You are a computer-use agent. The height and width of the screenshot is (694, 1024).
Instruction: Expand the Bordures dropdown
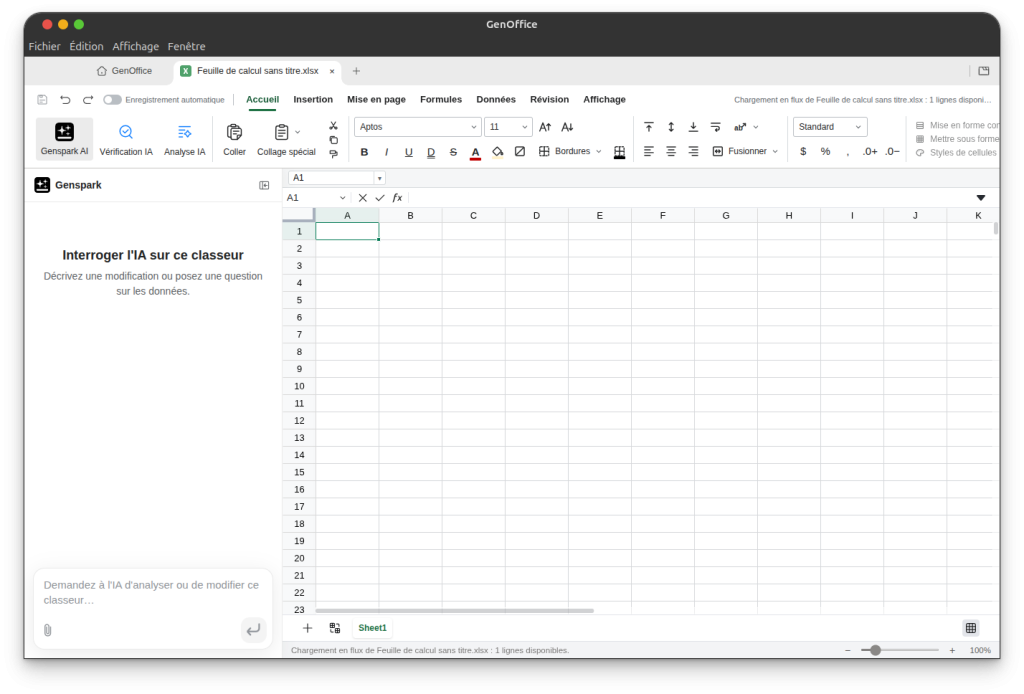pos(598,151)
